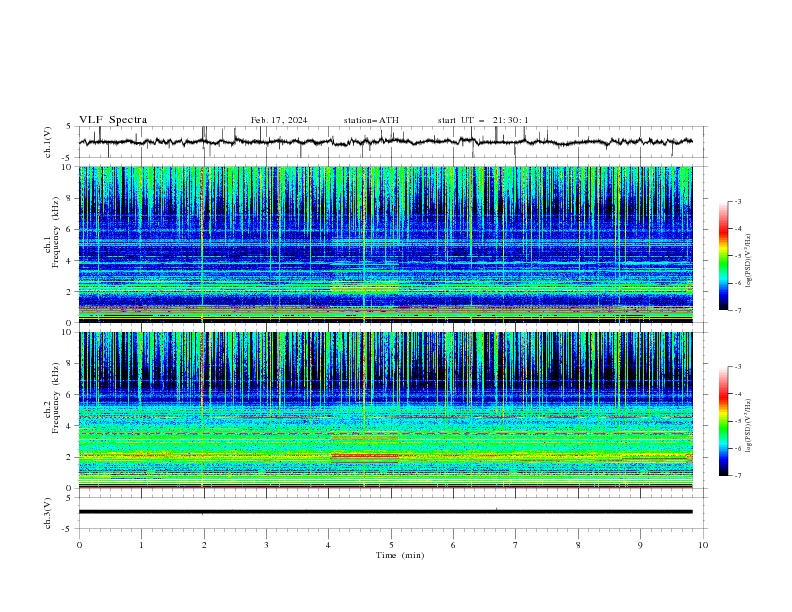792x612 pixels.
Task: Click time axis tick label "7"
Action: tap(516, 545)
